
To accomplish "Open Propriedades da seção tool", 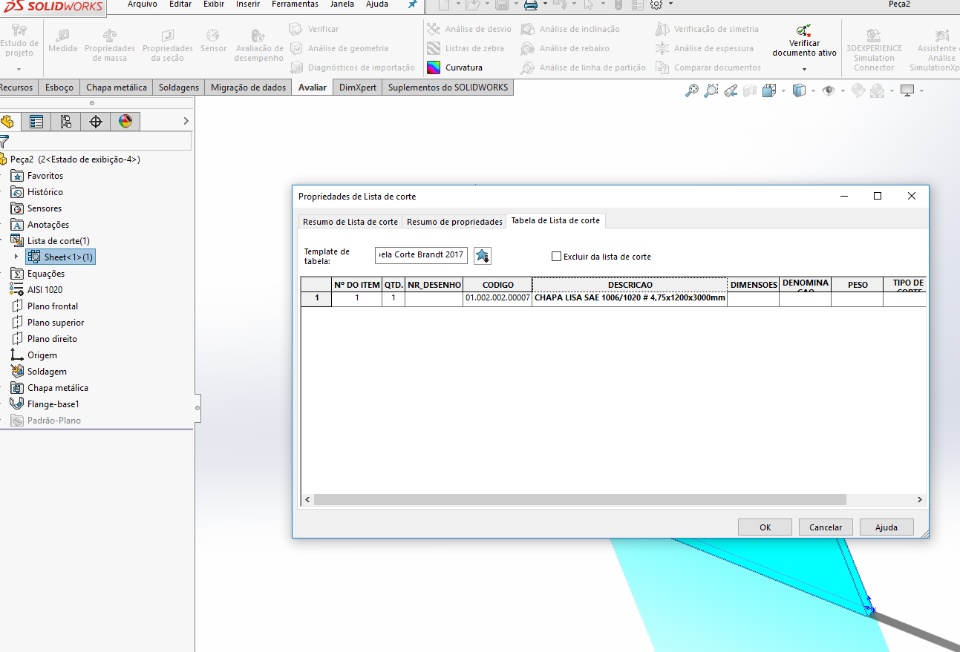I will 167,45.
